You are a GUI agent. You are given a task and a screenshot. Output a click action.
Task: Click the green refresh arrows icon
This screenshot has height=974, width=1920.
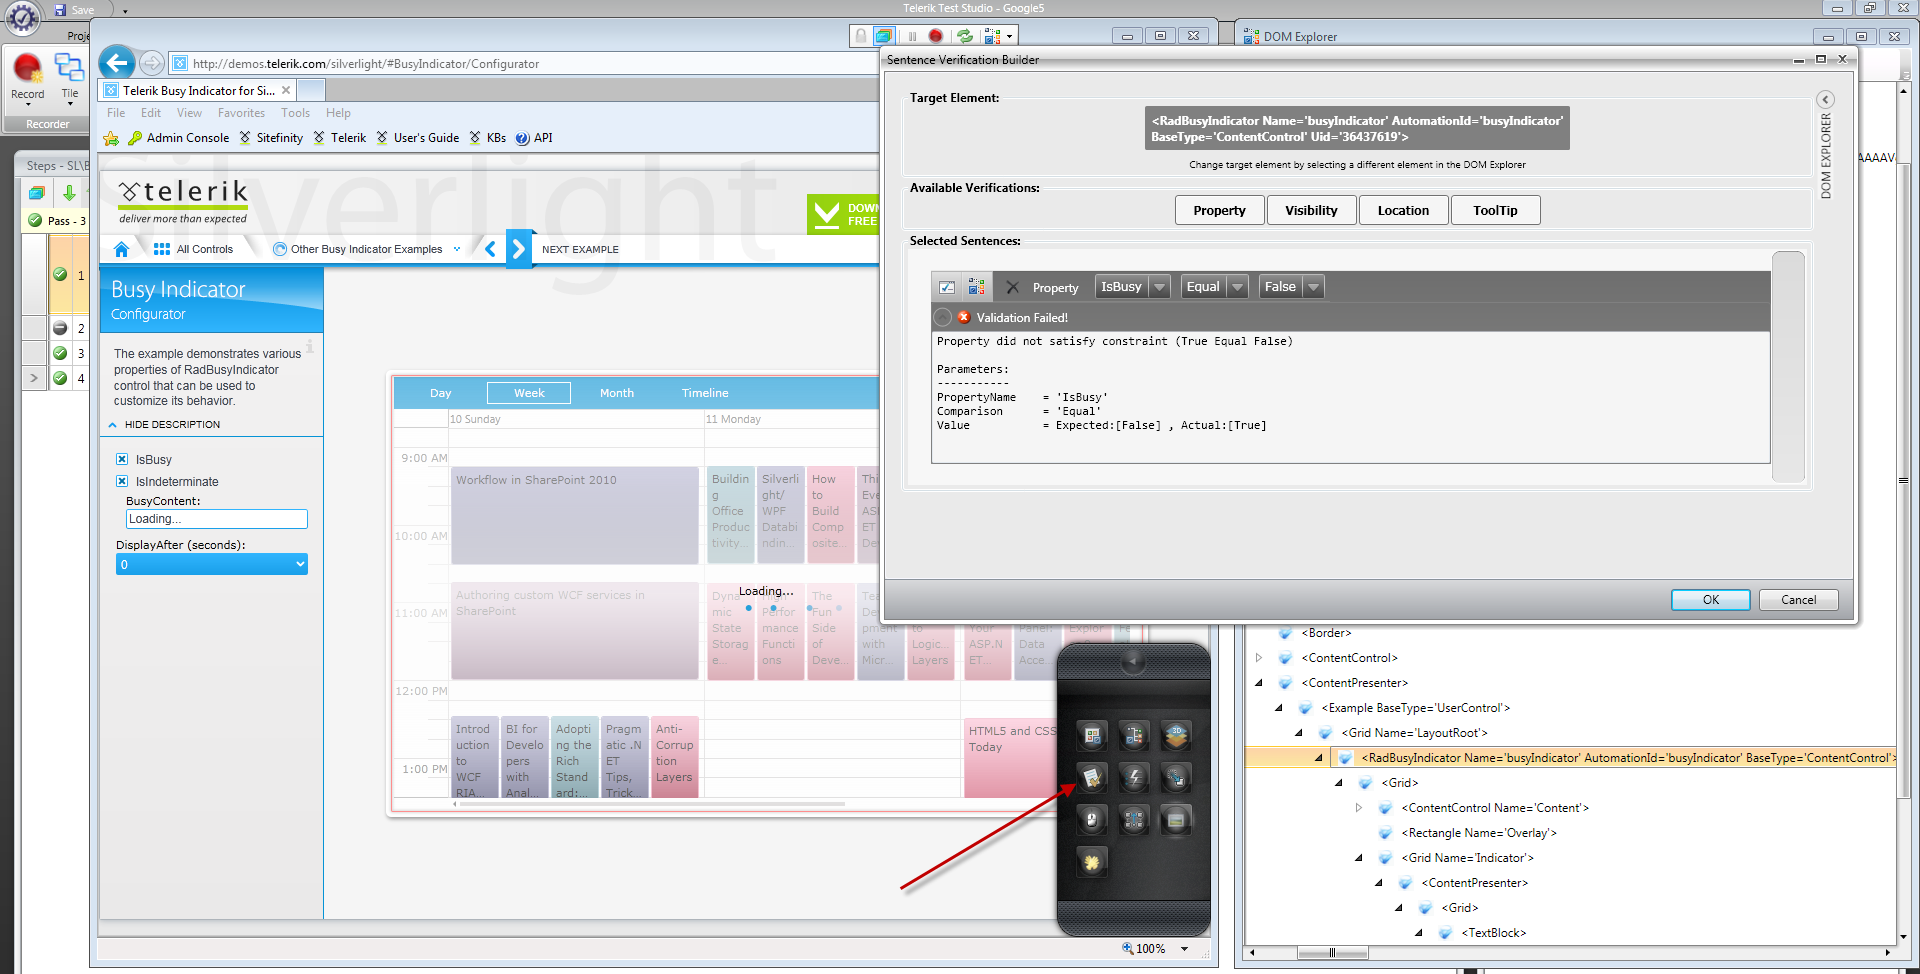pos(965,36)
